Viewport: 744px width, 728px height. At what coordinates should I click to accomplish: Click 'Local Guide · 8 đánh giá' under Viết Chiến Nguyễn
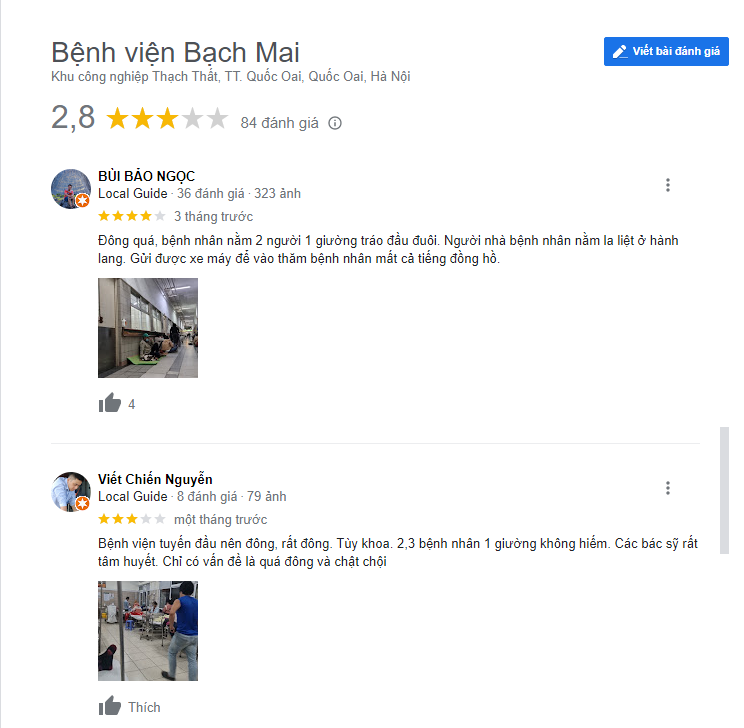(167, 496)
